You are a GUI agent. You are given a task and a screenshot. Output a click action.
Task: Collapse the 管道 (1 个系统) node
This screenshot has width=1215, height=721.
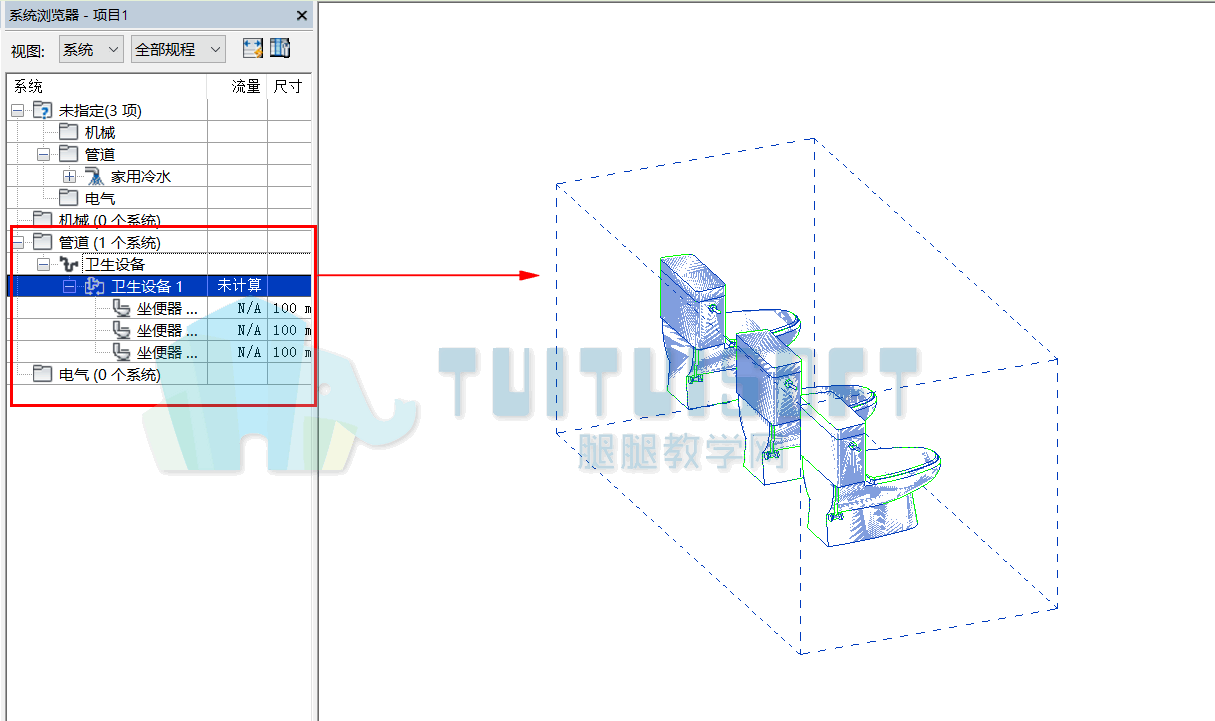17,243
